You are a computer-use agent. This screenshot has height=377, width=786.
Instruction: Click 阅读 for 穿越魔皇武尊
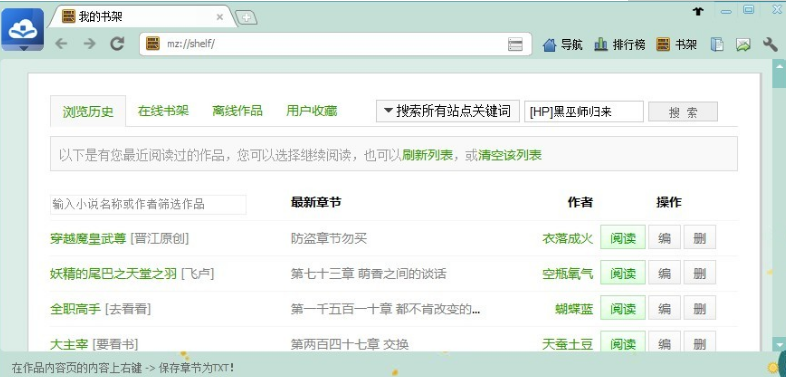(623, 237)
